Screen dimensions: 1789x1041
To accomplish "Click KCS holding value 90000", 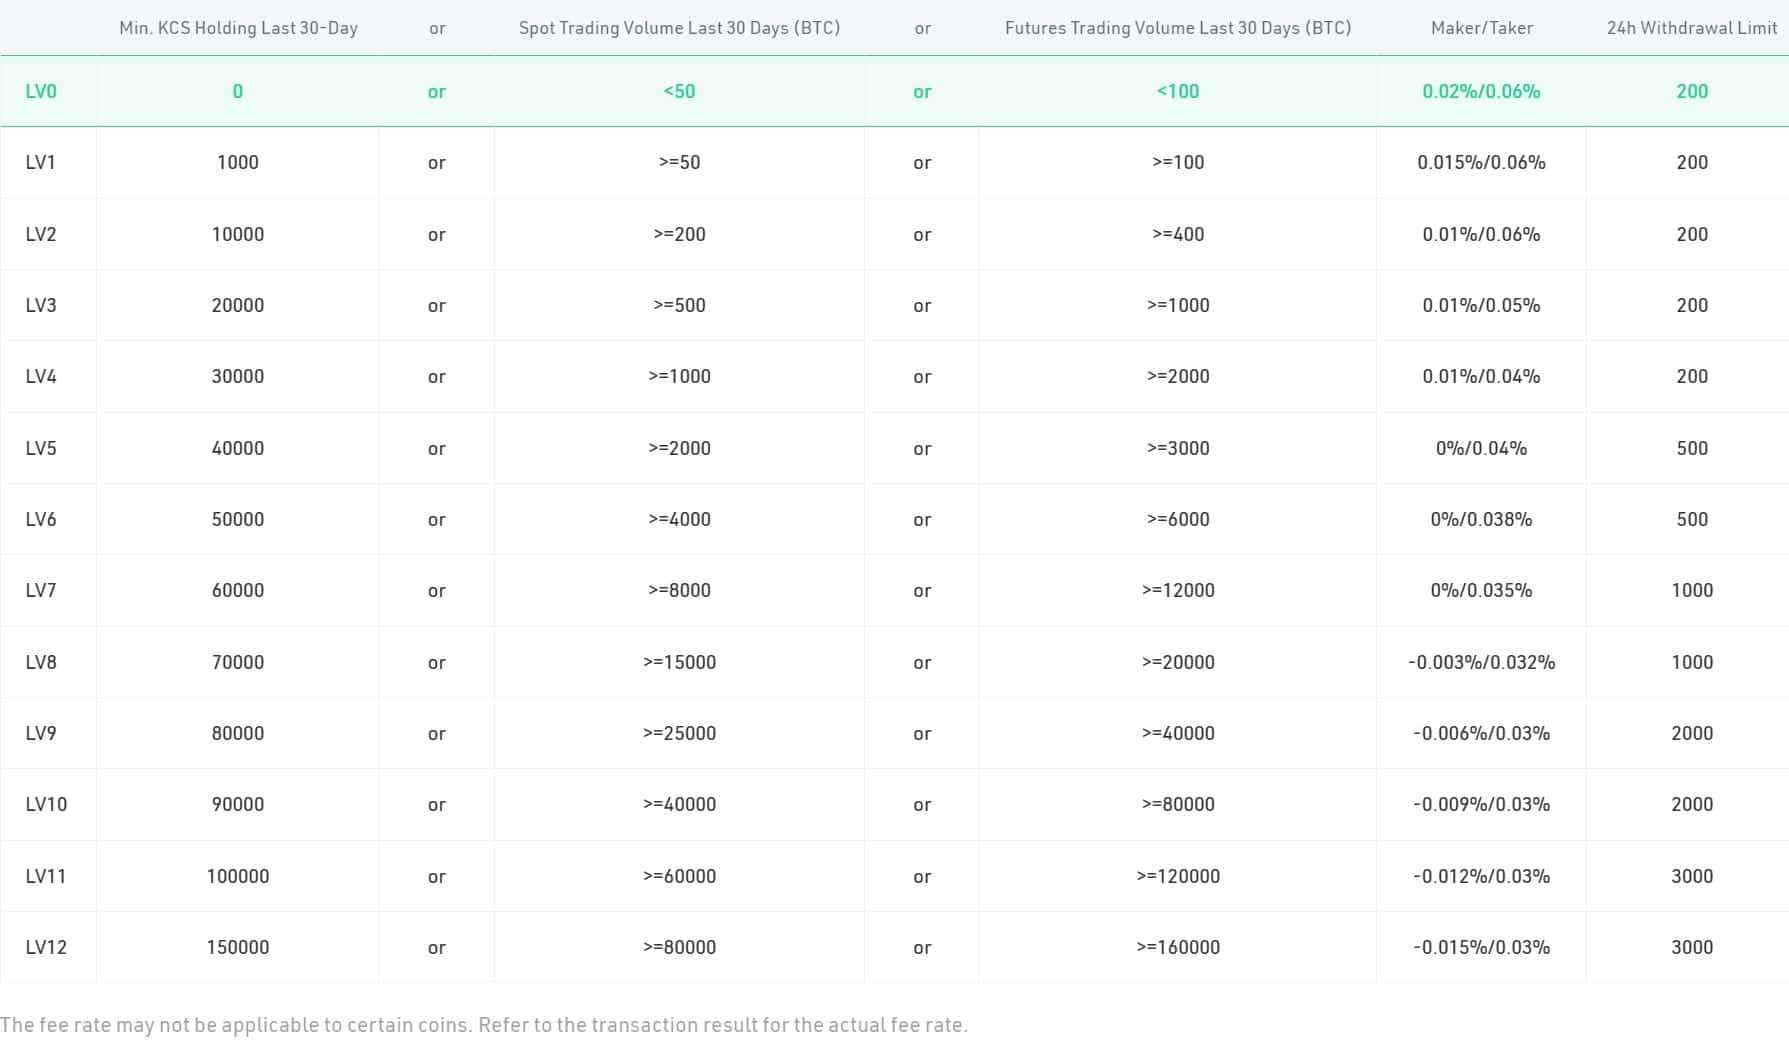I will click(x=238, y=804).
